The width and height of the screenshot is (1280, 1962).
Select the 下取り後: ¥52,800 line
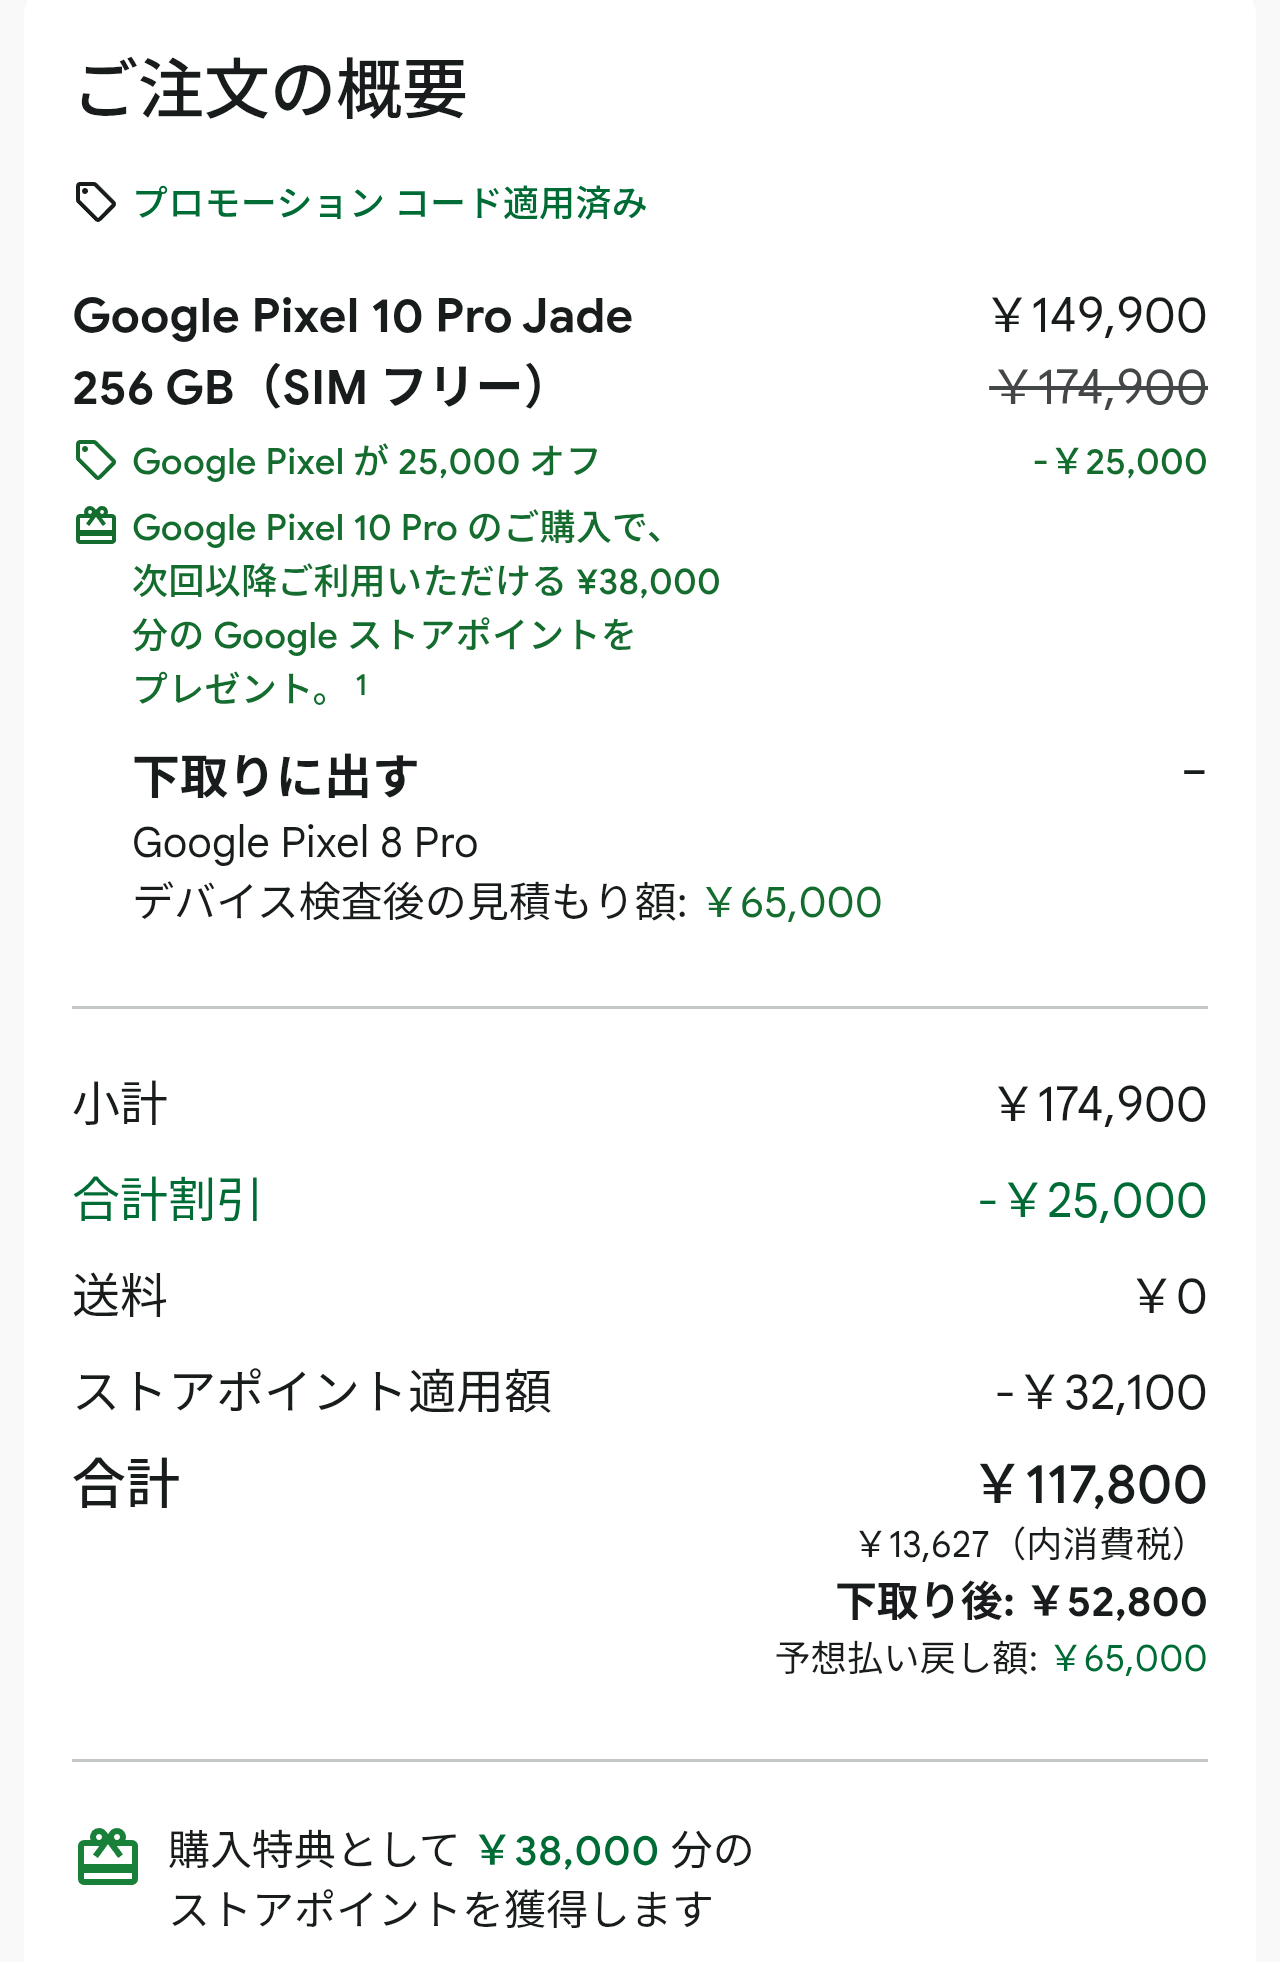click(1022, 1602)
